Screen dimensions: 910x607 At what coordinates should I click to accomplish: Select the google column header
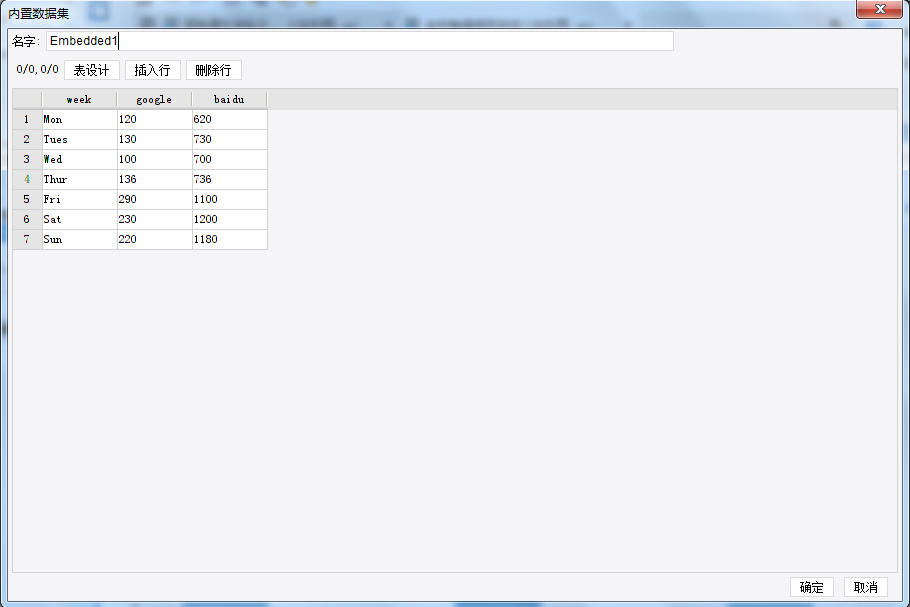click(154, 99)
